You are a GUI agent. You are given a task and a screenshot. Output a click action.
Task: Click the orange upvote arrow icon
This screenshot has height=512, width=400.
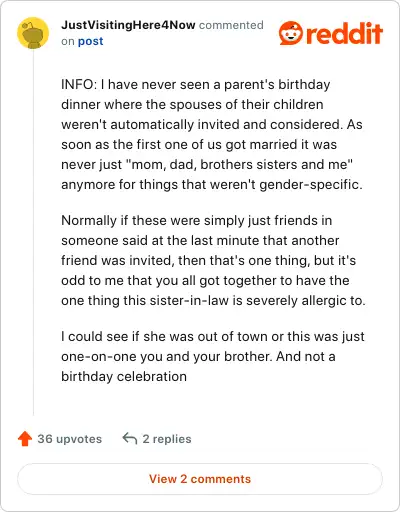(25, 439)
